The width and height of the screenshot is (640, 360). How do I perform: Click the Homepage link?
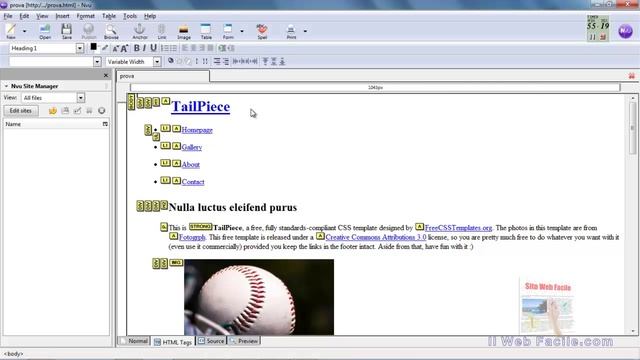click(x=197, y=130)
